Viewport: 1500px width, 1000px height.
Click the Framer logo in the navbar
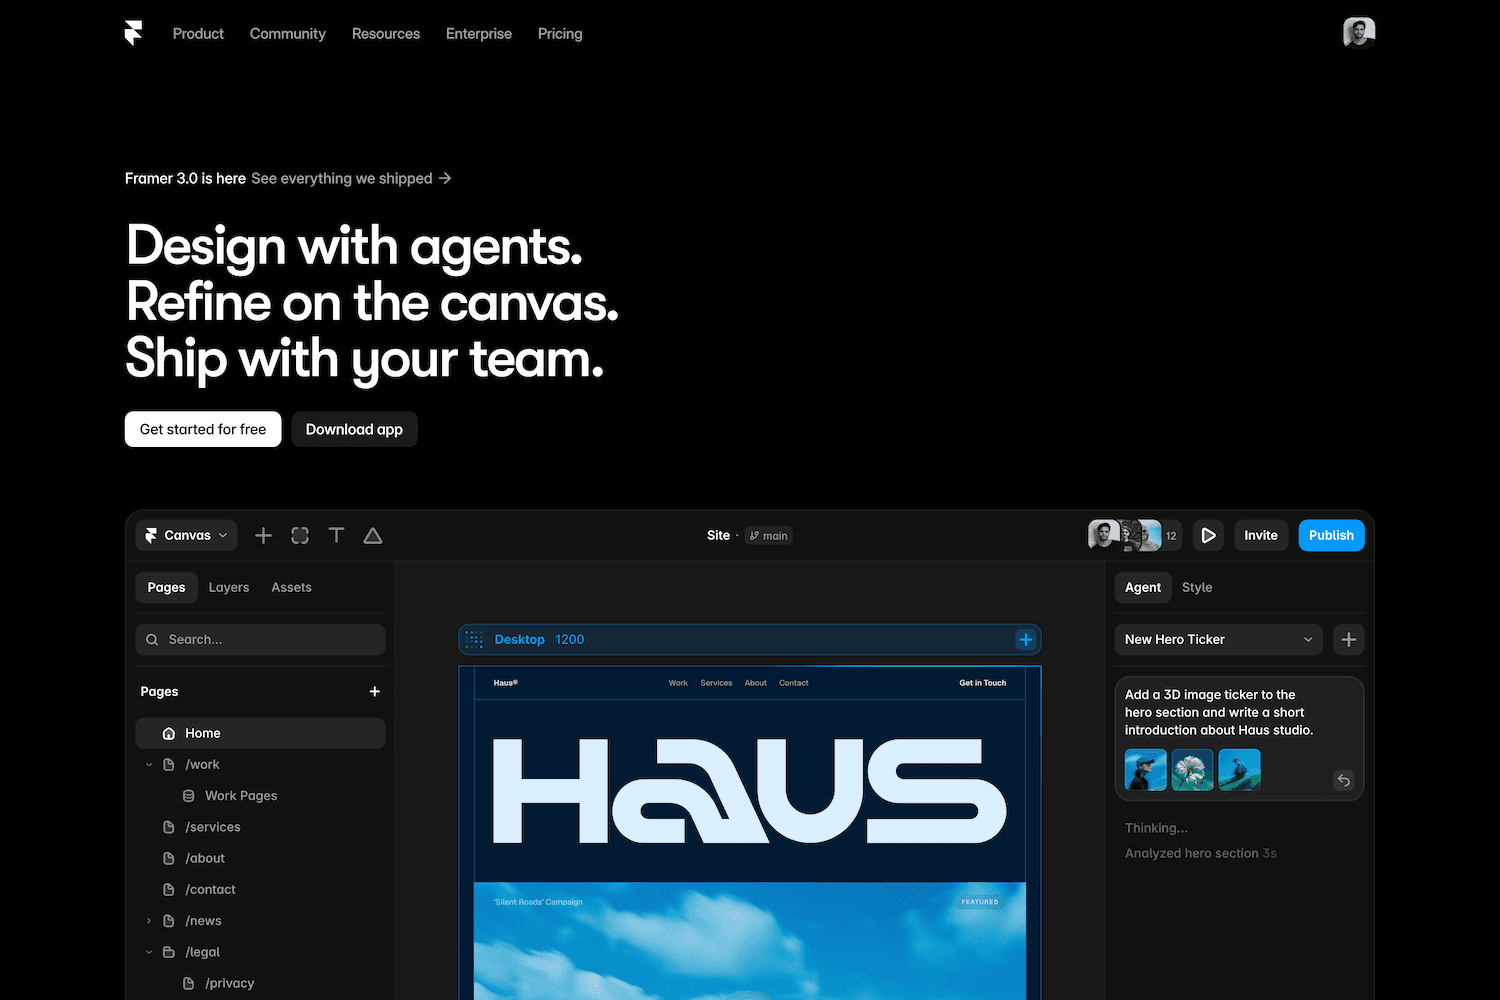(x=134, y=33)
